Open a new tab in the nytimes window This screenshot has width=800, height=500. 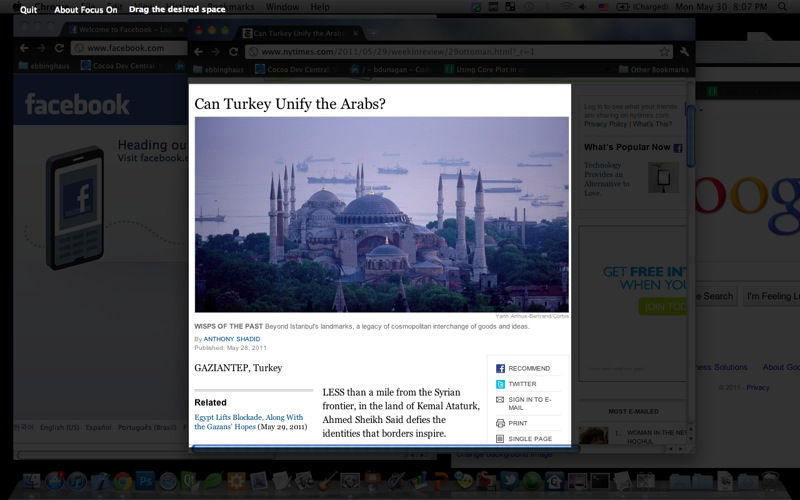coord(373,33)
